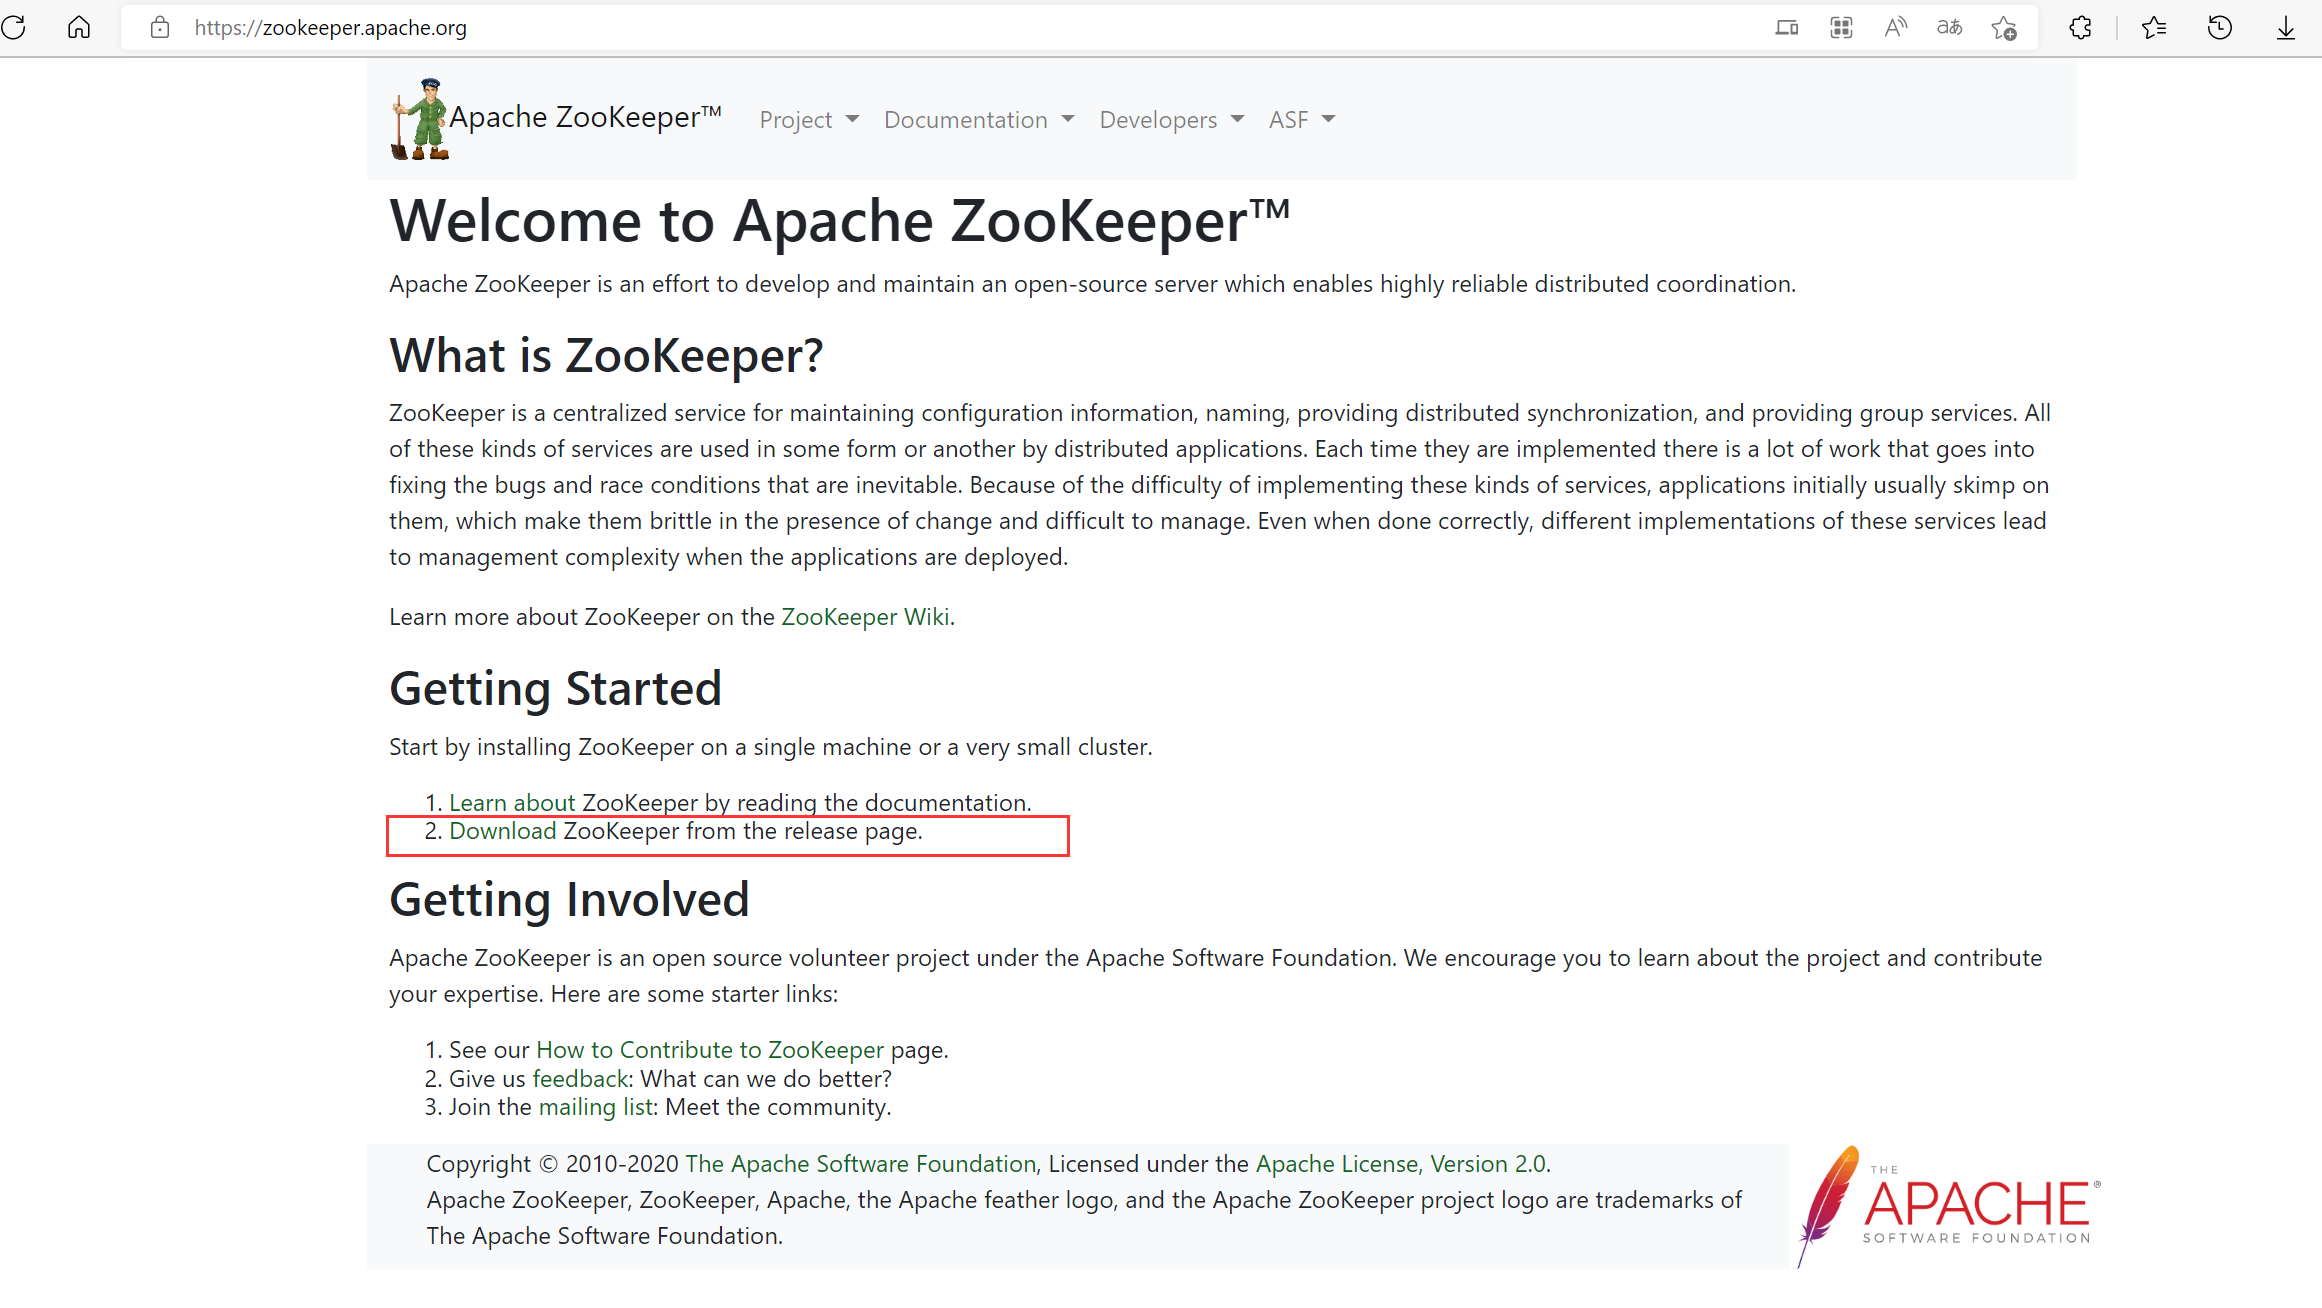2322x1308 pixels.
Task: Open the extensions puzzle icon
Action: coord(2080,27)
